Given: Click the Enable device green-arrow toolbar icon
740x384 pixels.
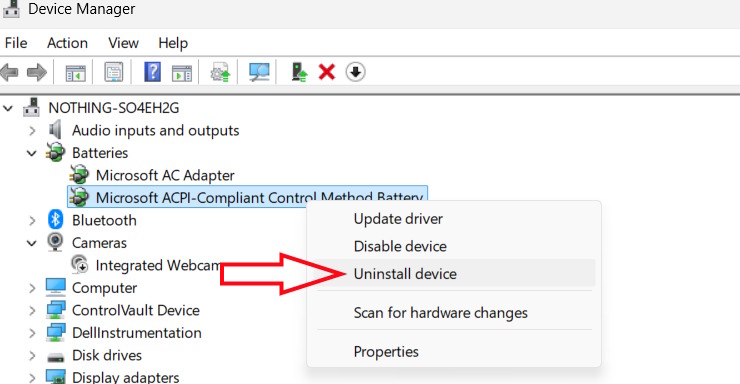Looking at the screenshot, I should point(299,72).
